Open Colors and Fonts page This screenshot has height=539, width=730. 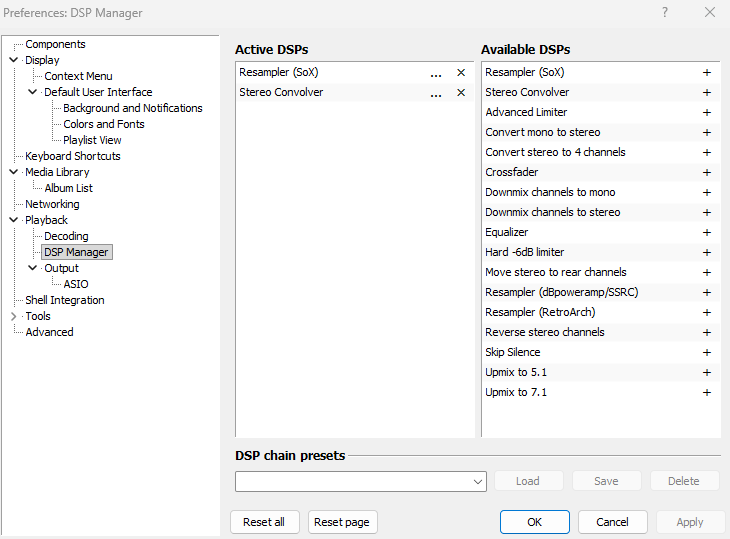pos(104,124)
